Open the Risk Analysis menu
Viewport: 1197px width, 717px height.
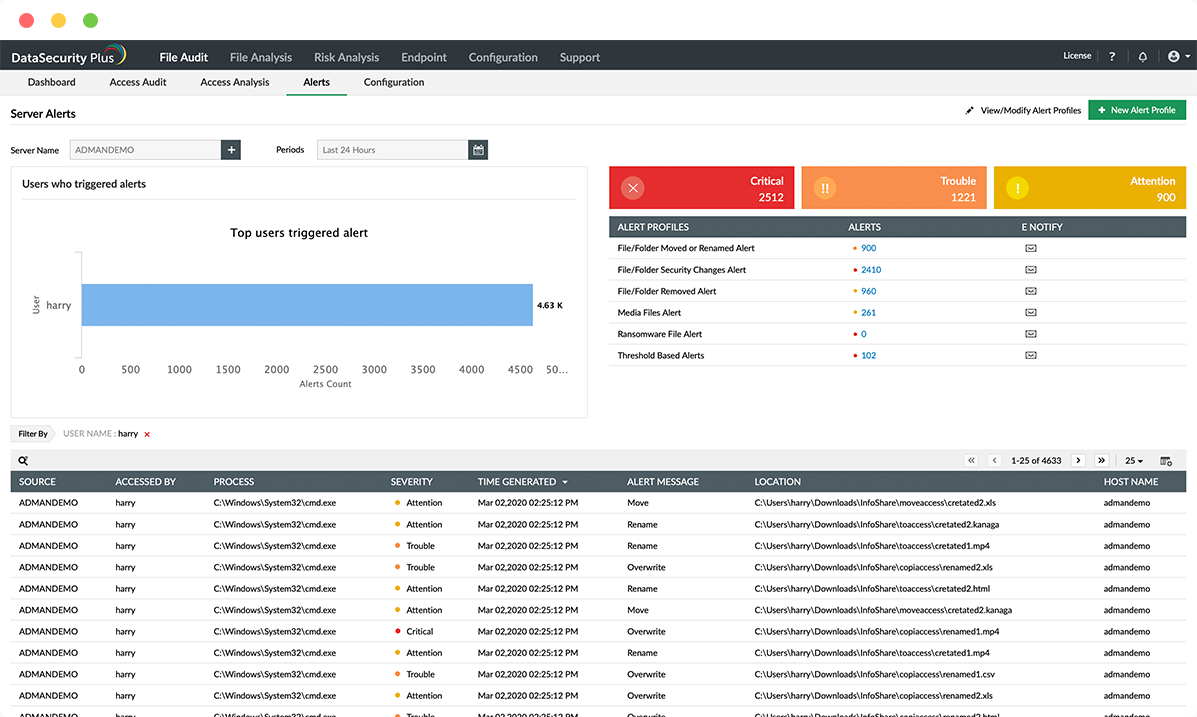click(x=346, y=57)
